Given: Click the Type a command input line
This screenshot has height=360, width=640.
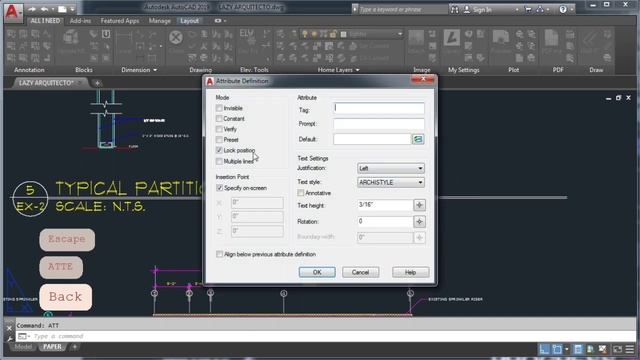Looking at the screenshot, I should tap(327, 336).
